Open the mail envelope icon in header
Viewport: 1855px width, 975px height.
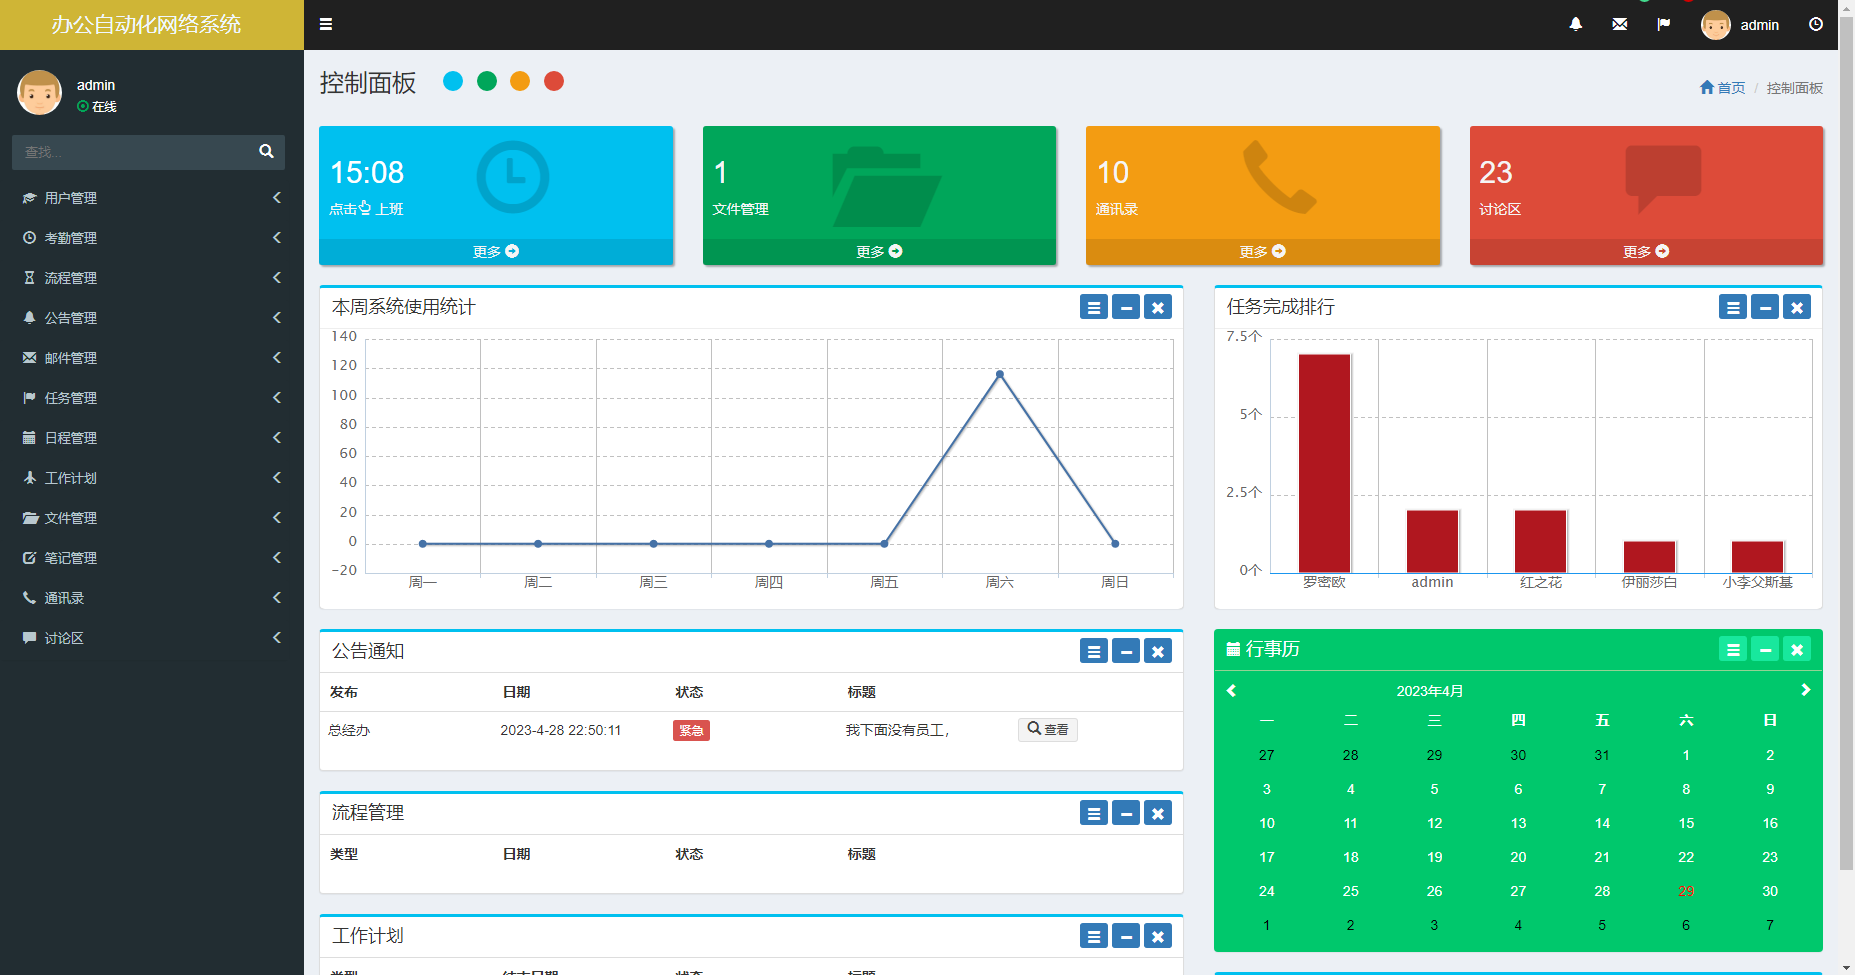click(1620, 24)
